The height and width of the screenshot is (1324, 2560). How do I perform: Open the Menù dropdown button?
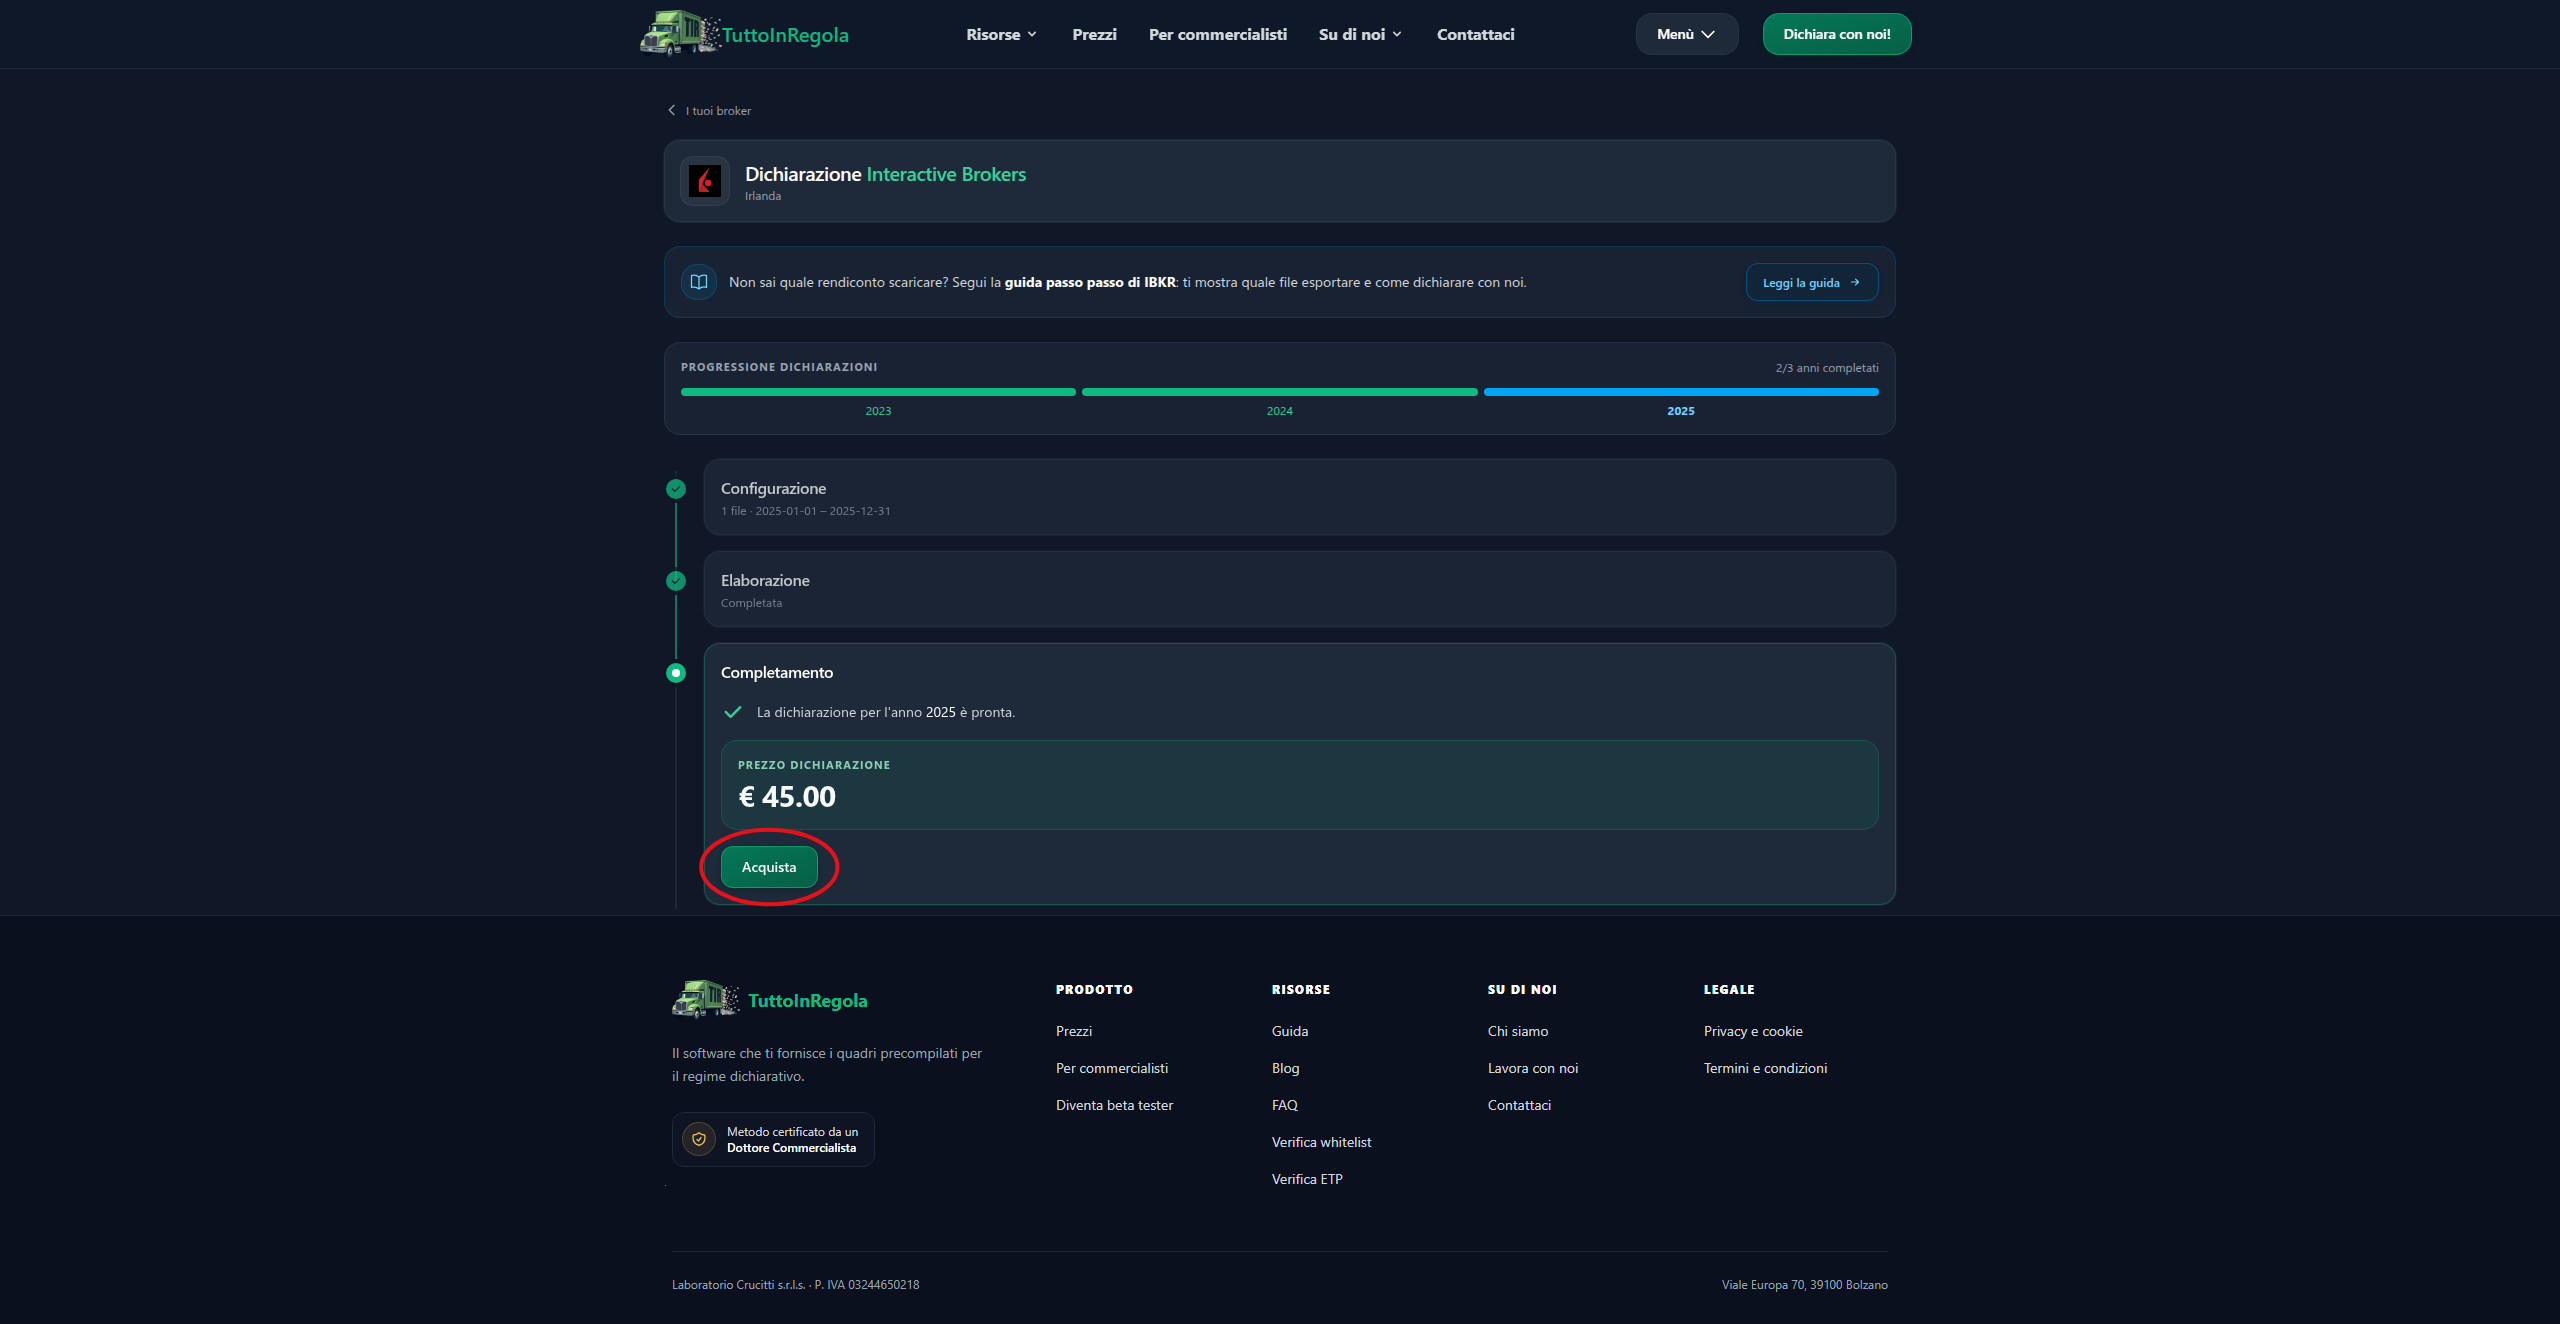1686,34
